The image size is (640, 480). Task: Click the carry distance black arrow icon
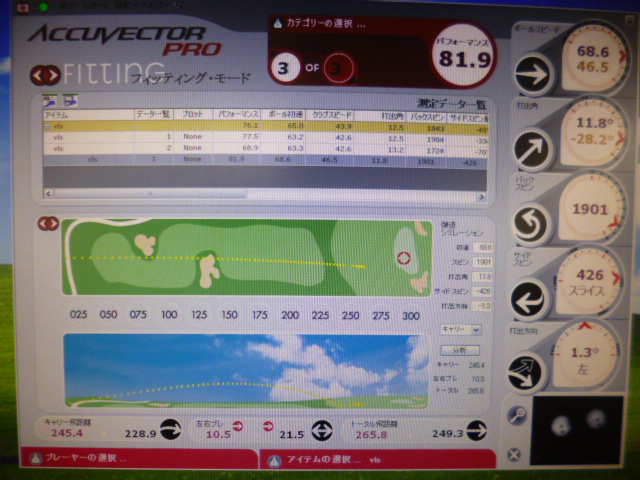171,429
